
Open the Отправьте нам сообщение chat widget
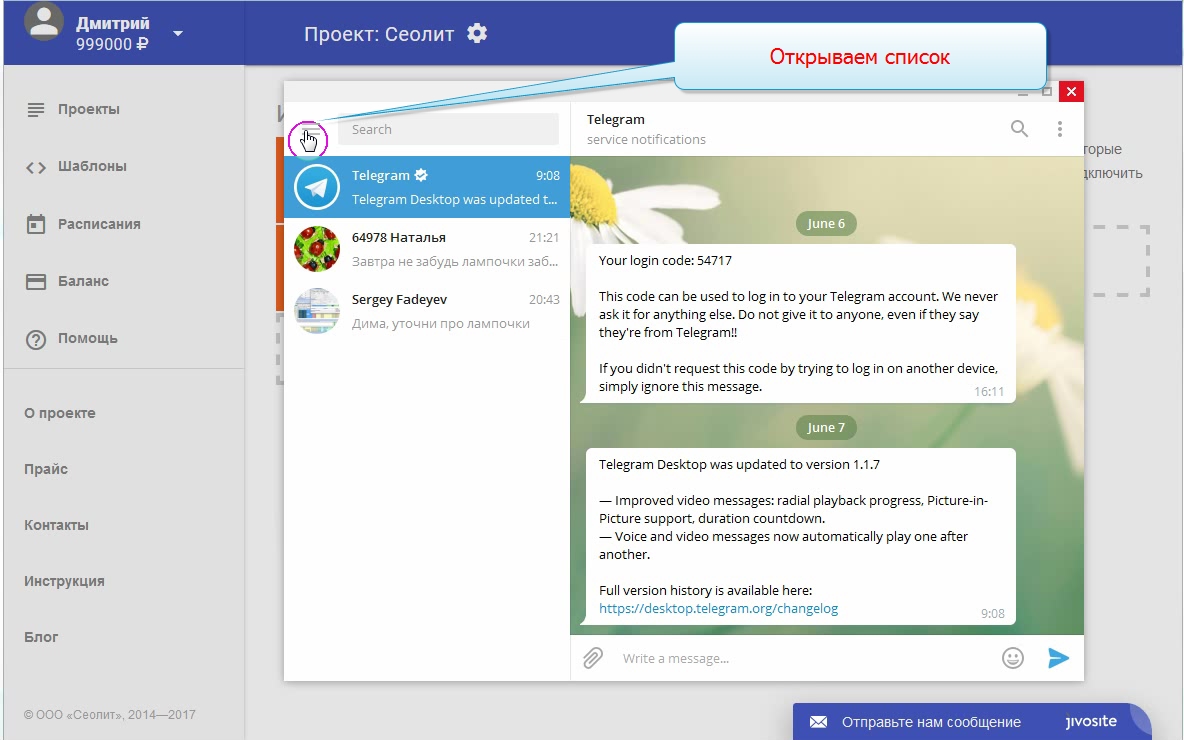[x=971, y=722]
